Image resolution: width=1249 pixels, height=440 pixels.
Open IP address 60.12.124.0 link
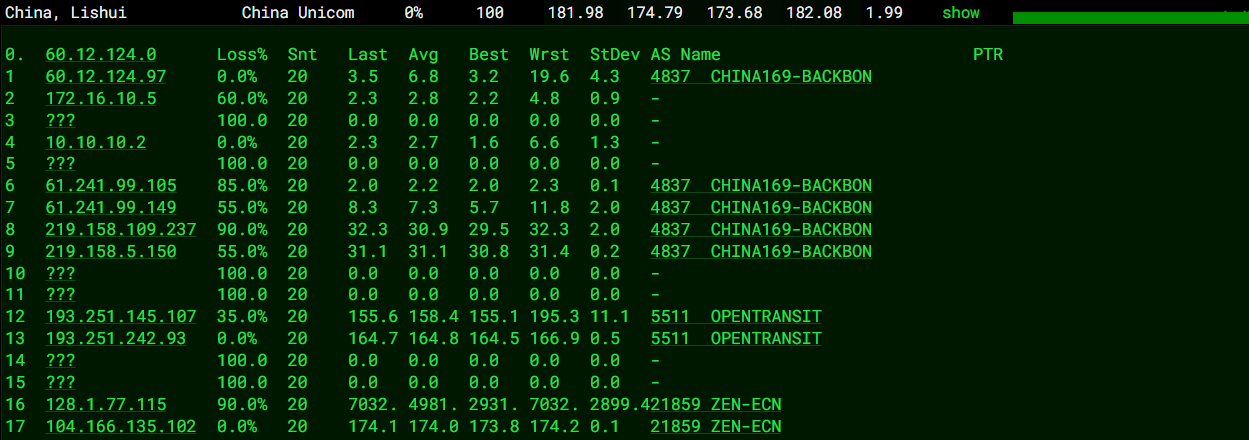click(x=100, y=54)
